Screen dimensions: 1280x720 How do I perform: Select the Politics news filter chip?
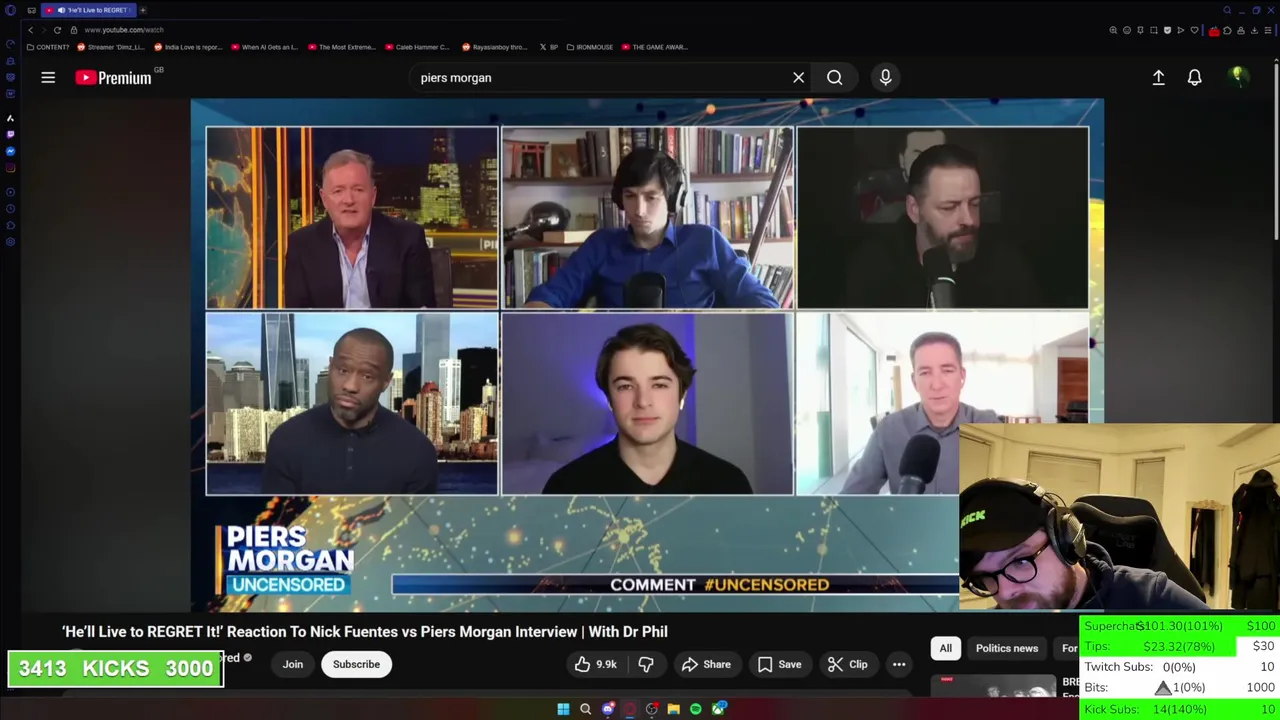click(1007, 648)
